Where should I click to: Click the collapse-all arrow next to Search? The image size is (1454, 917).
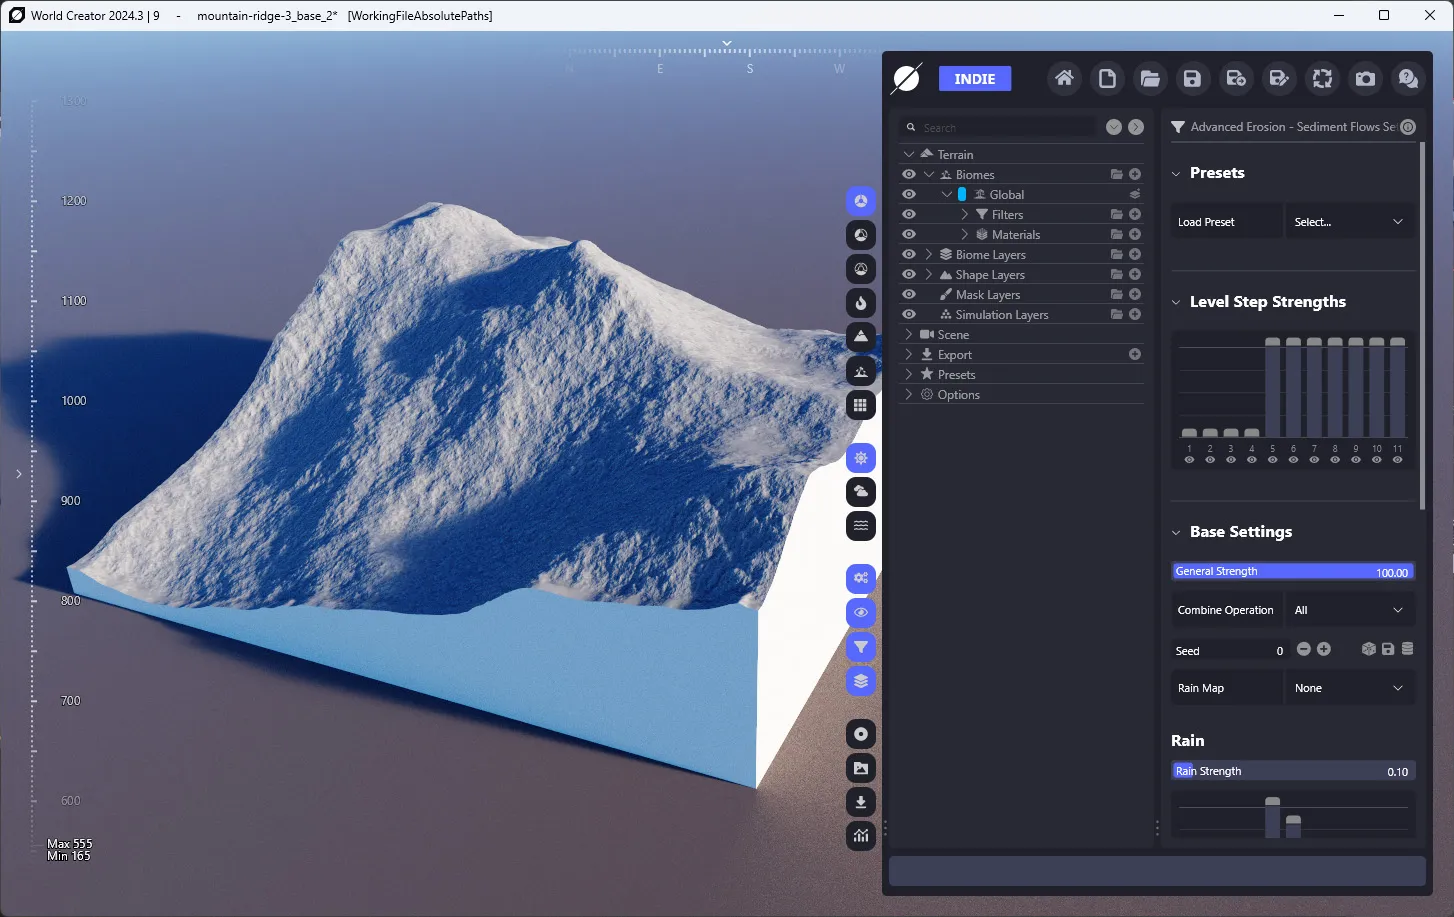[1114, 127]
